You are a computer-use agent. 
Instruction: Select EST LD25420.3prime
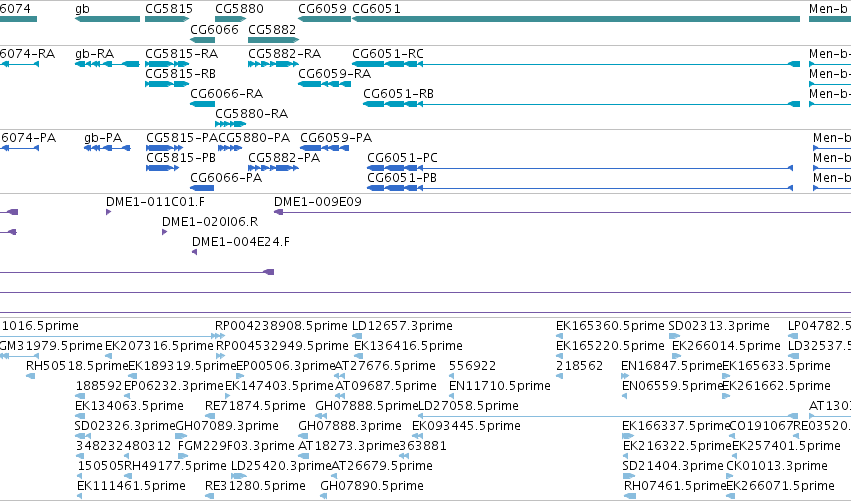(x=281, y=466)
